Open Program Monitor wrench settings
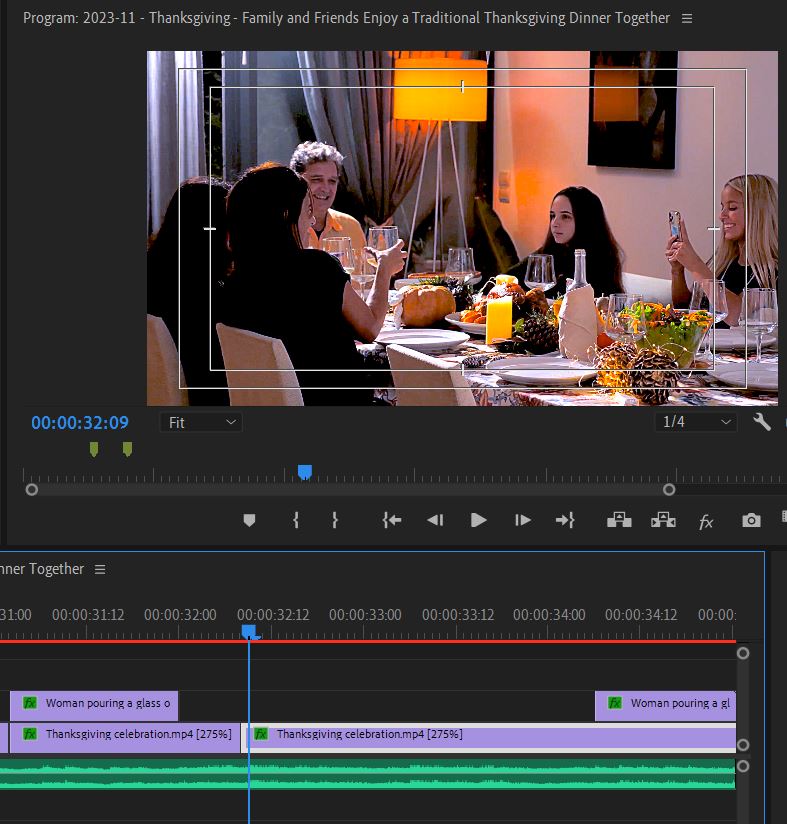Image resolution: width=787 pixels, height=824 pixels. click(761, 422)
